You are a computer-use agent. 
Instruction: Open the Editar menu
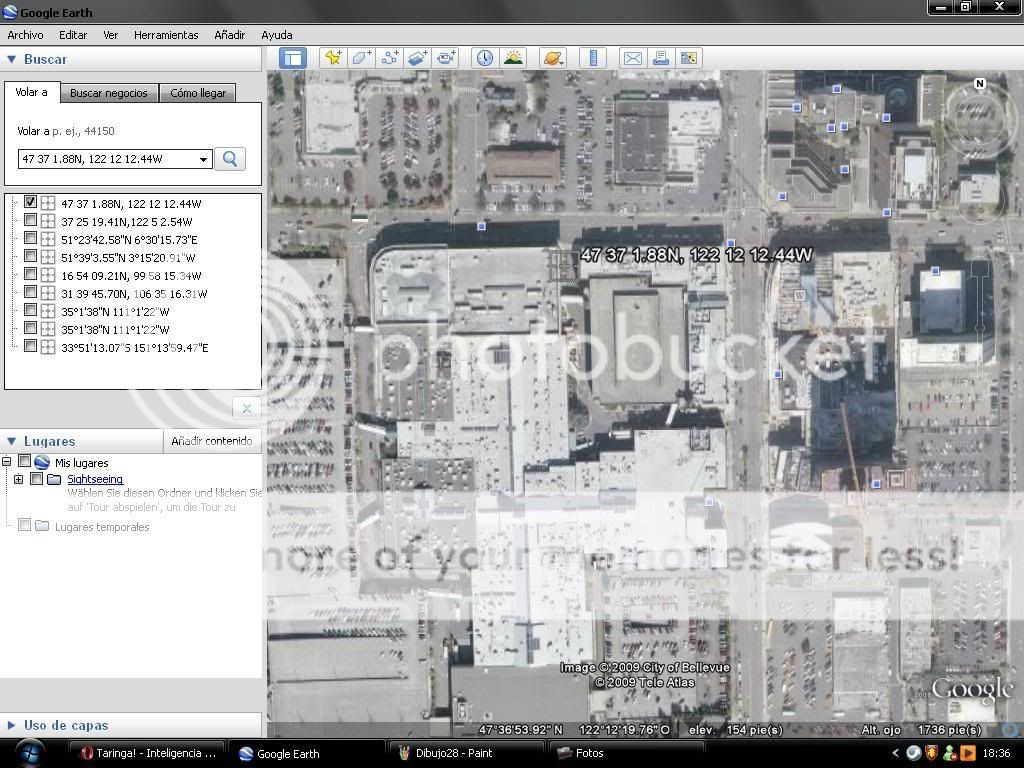tap(73, 35)
